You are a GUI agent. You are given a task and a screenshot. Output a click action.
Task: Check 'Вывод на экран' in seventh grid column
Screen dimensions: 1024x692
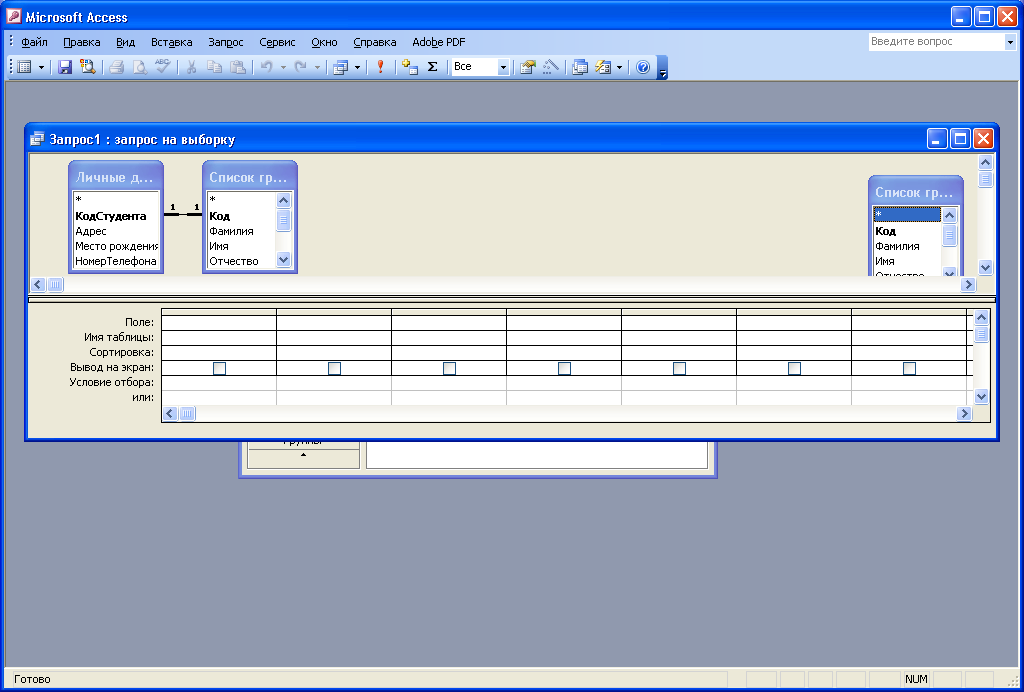point(909,368)
